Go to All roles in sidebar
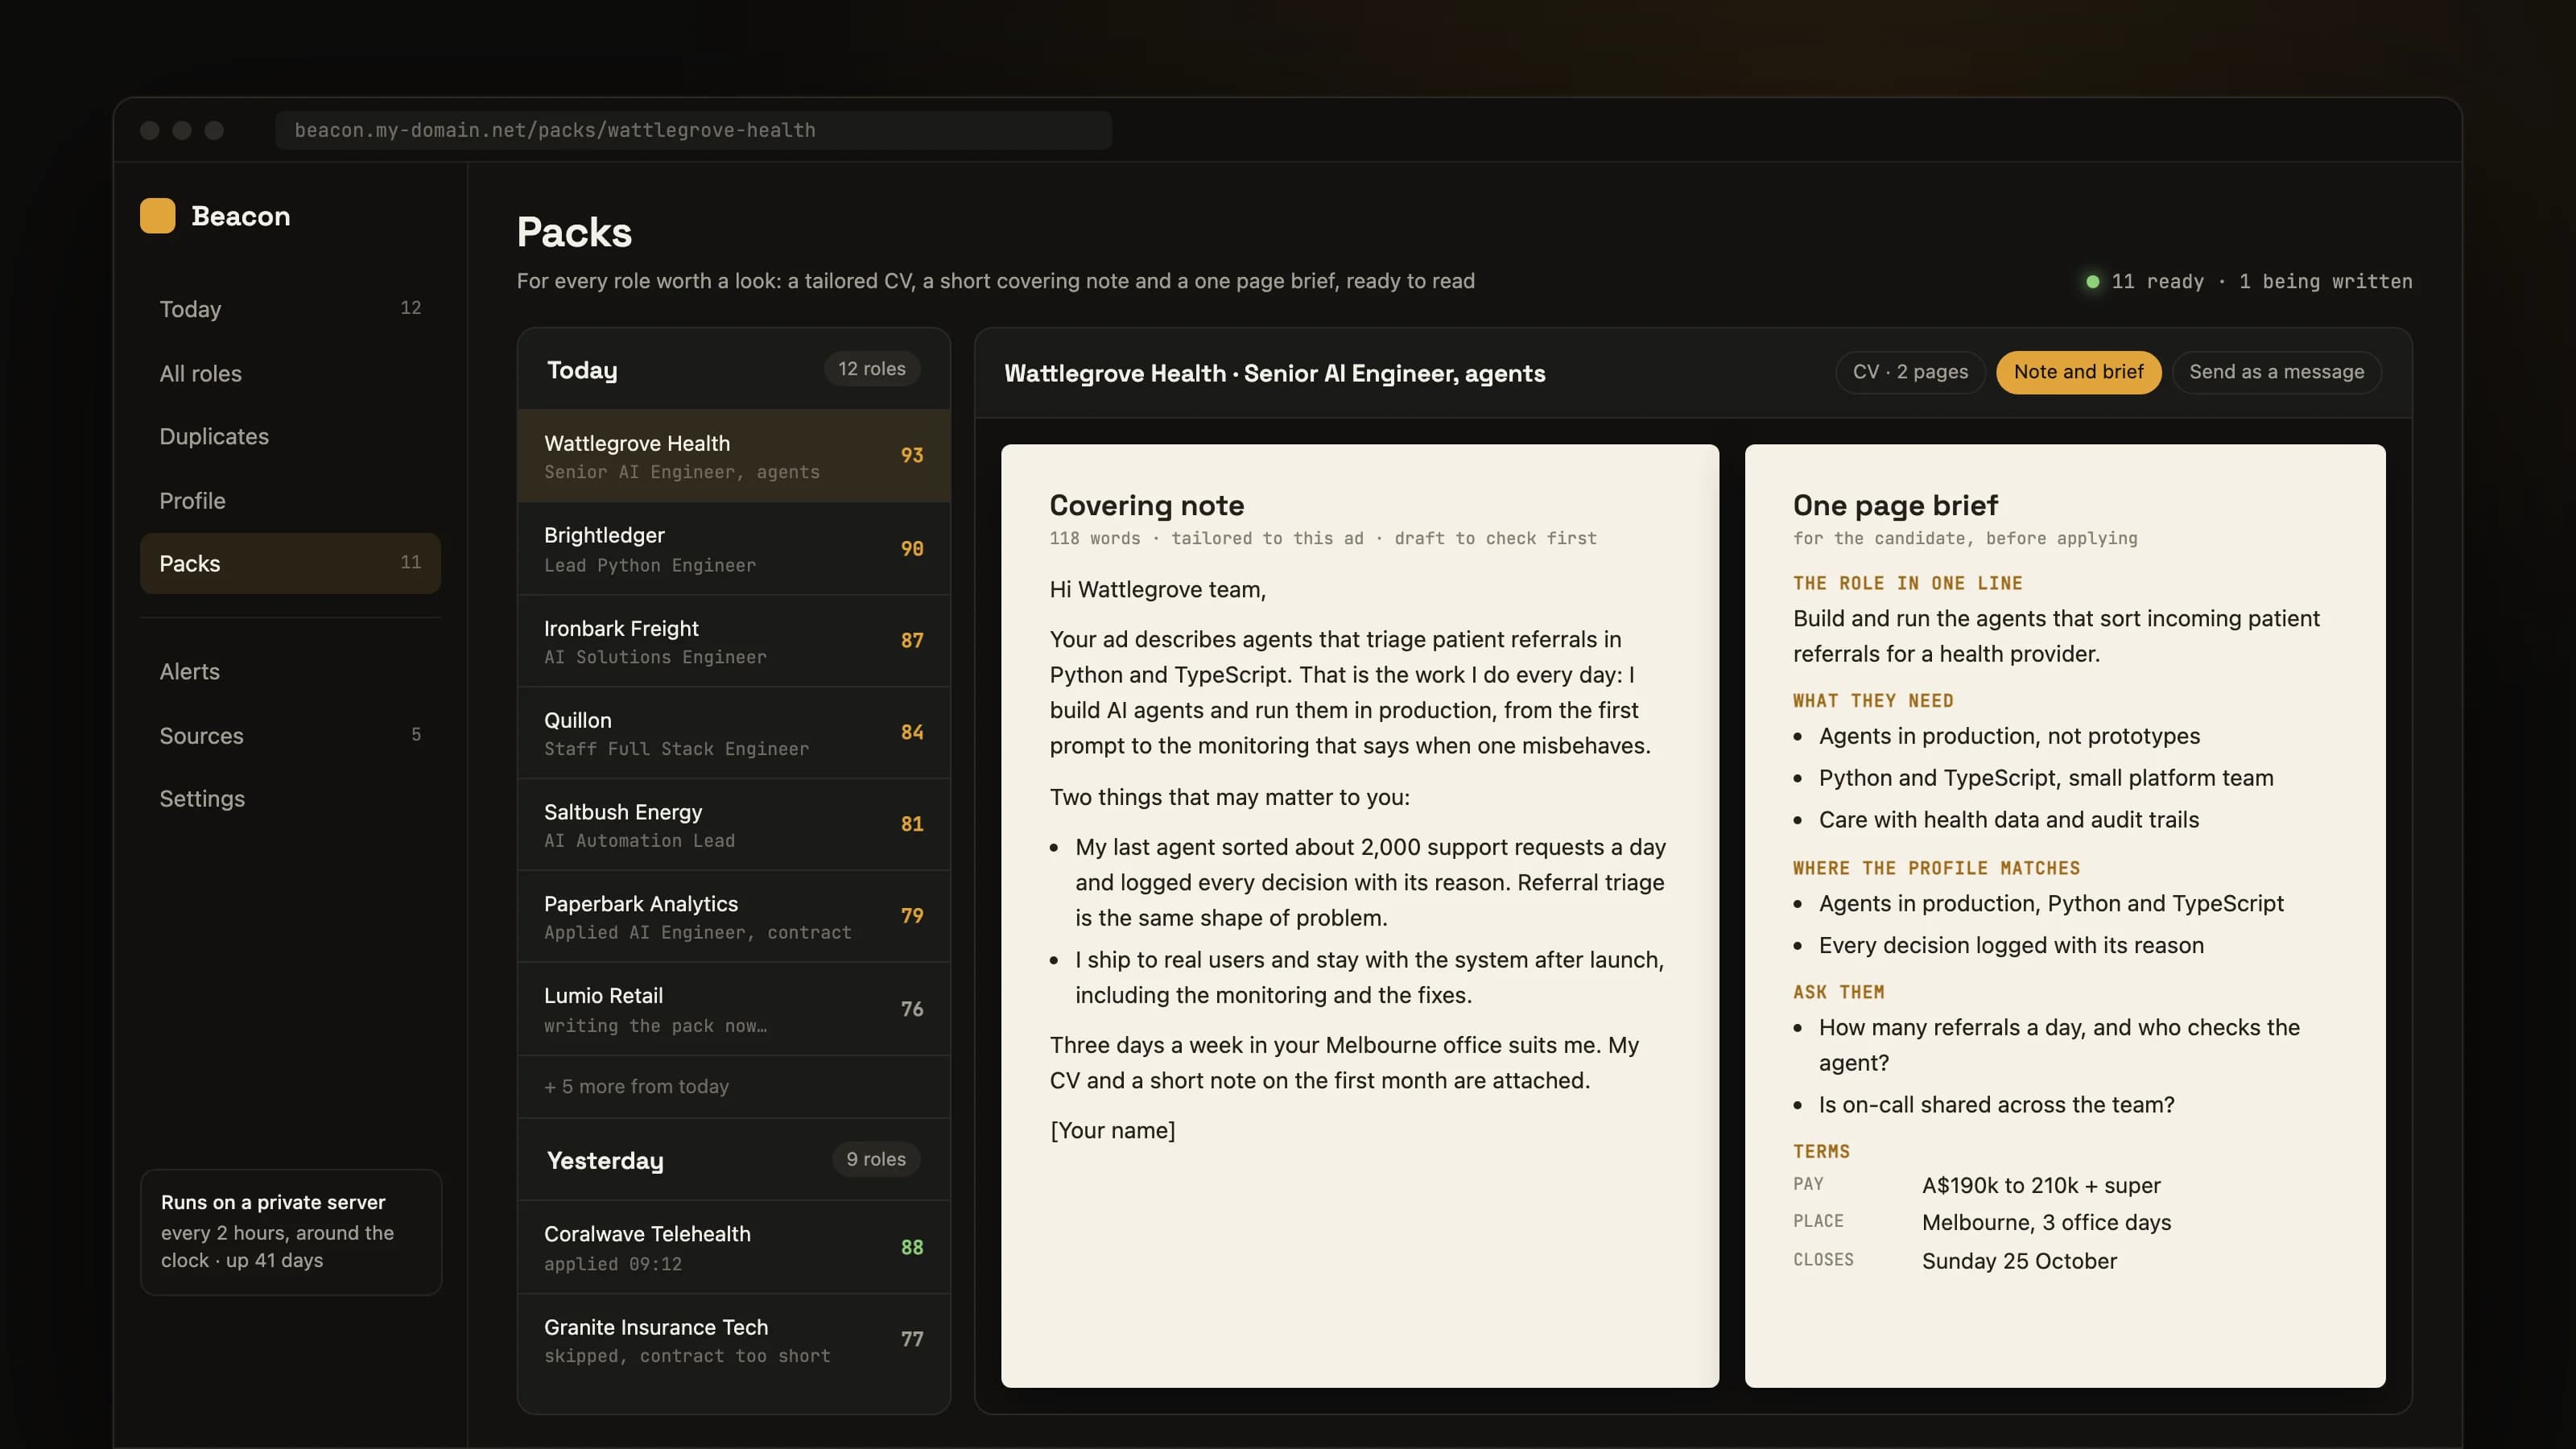2576x1449 pixels. 290,373
